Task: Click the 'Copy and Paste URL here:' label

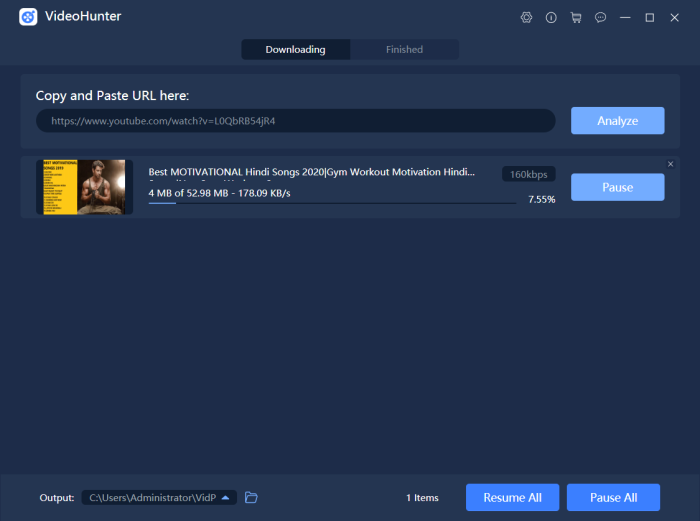Action: (112, 96)
